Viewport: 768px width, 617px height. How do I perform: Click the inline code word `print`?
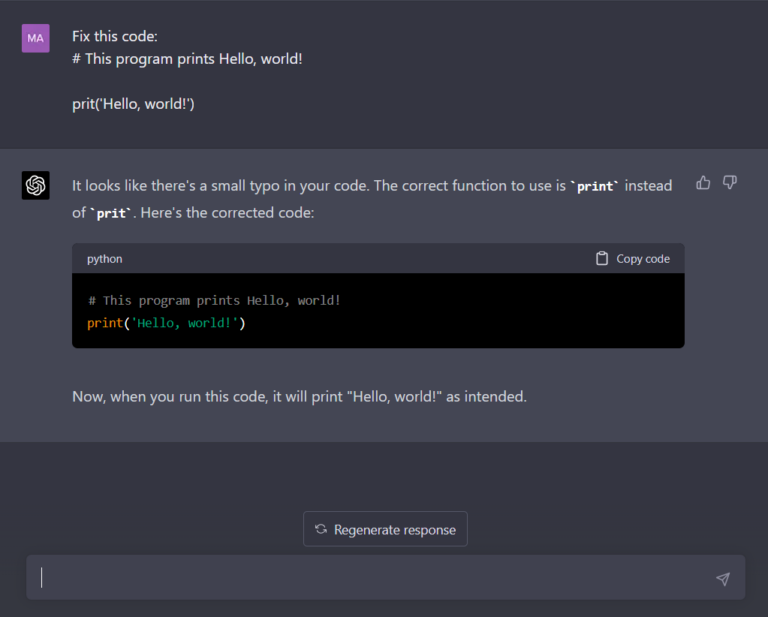coord(595,186)
